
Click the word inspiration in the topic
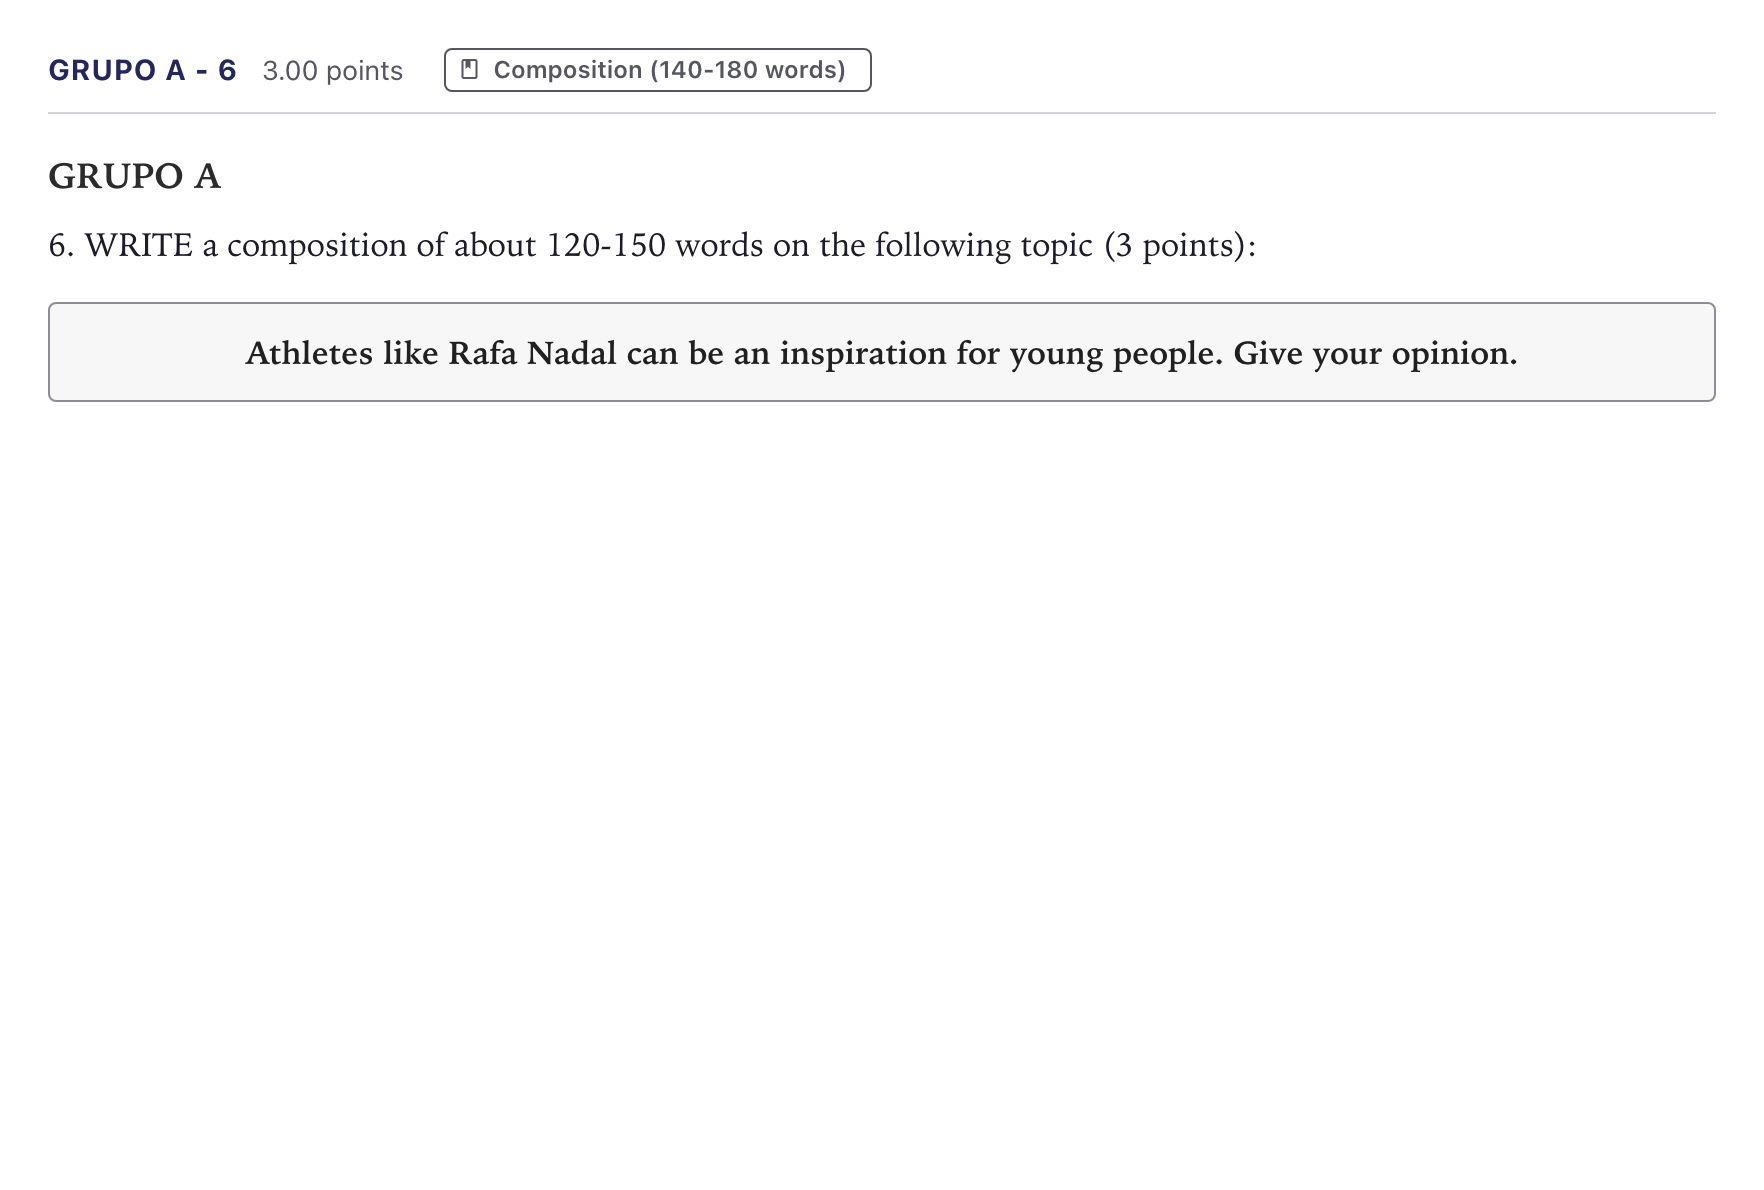coord(863,353)
